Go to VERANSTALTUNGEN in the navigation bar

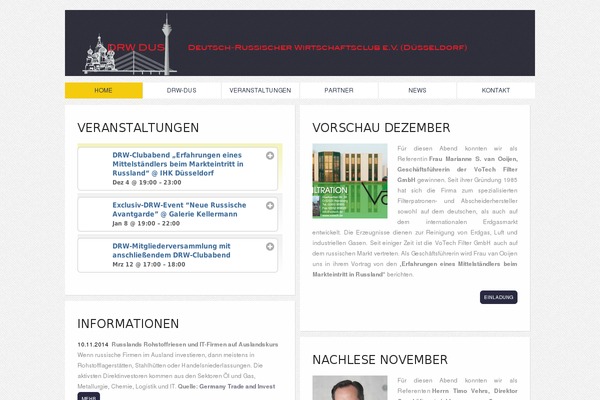tap(260, 90)
